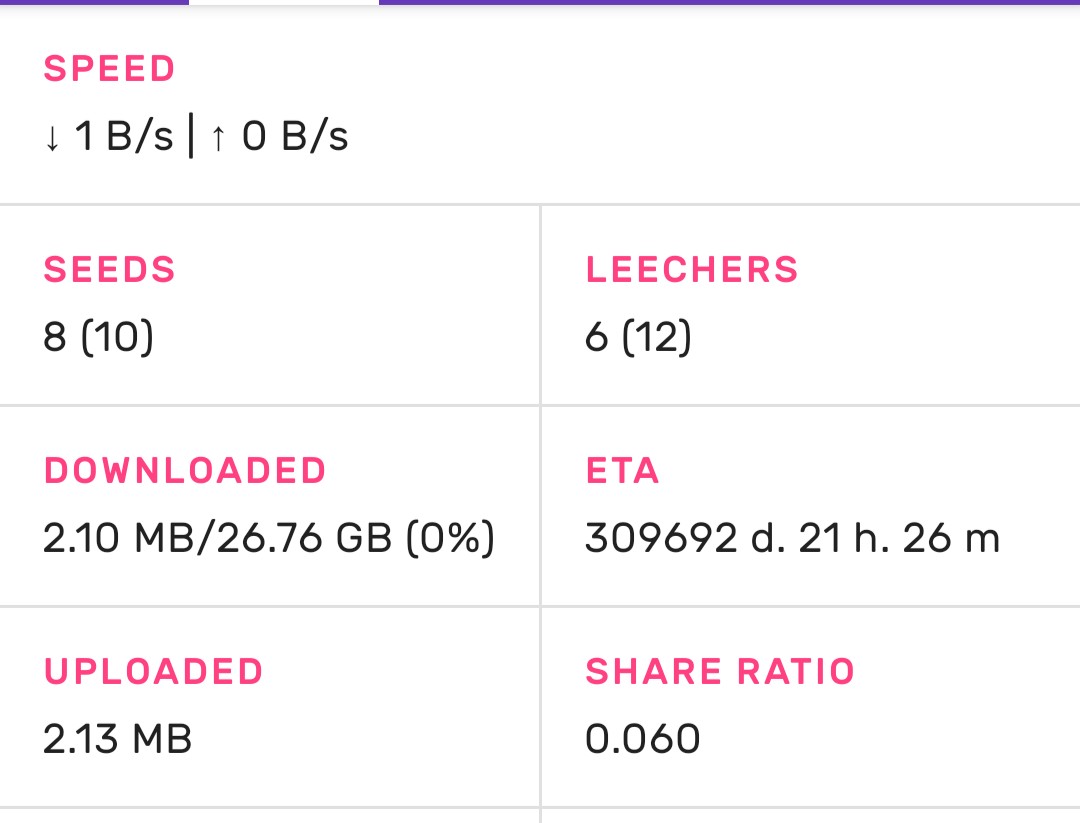
Task: Click the download arrow in the speed row
Action: pyautogui.click(x=53, y=138)
